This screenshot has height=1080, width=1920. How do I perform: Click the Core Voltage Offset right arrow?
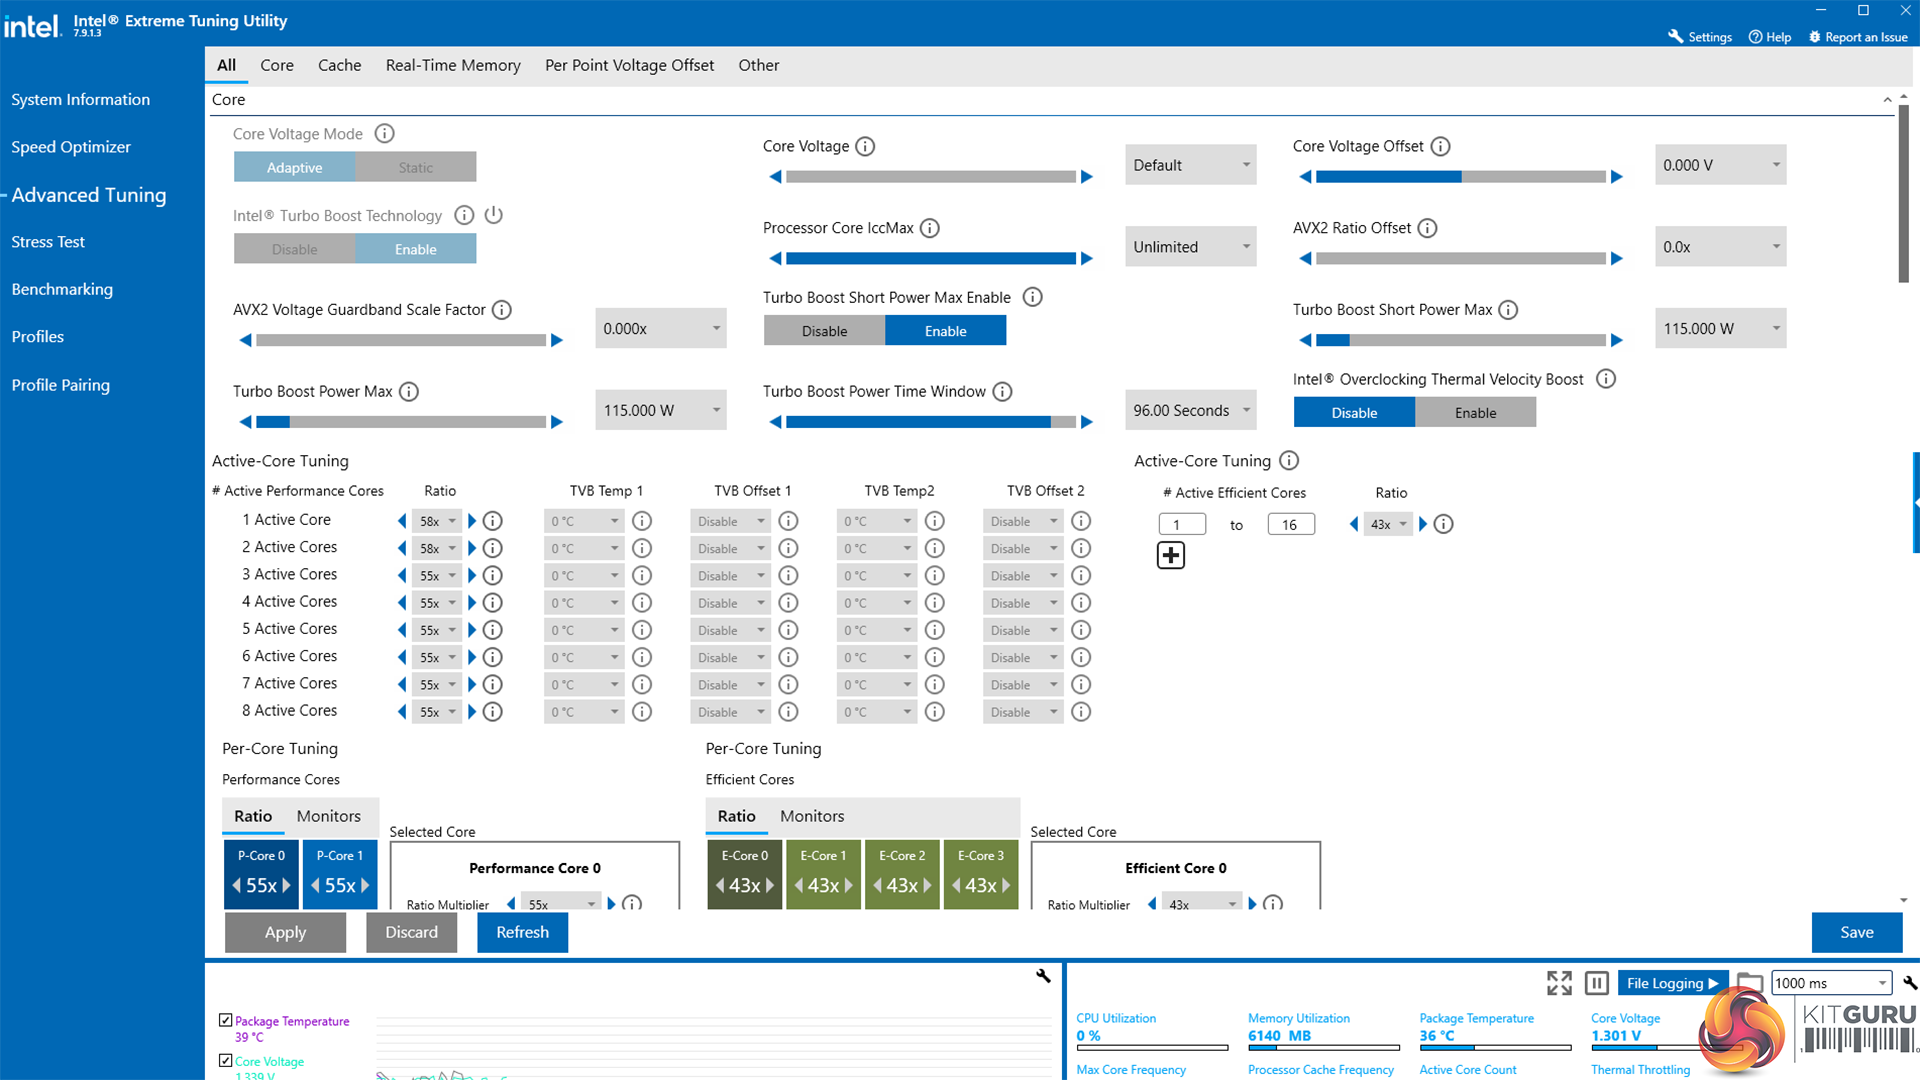coord(1617,177)
